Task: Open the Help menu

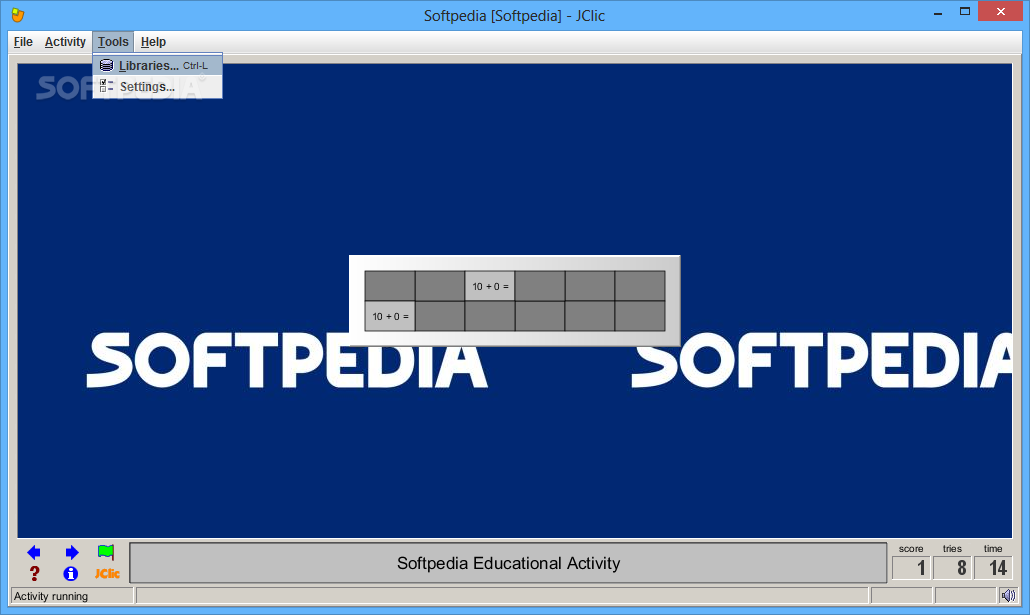Action: click(153, 42)
